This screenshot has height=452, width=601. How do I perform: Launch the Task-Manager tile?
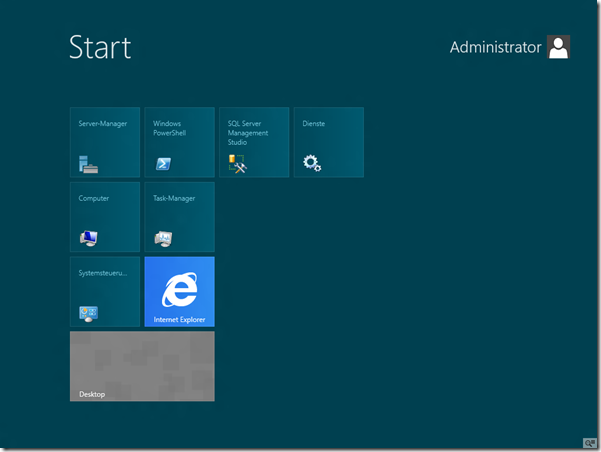point(179,217)
